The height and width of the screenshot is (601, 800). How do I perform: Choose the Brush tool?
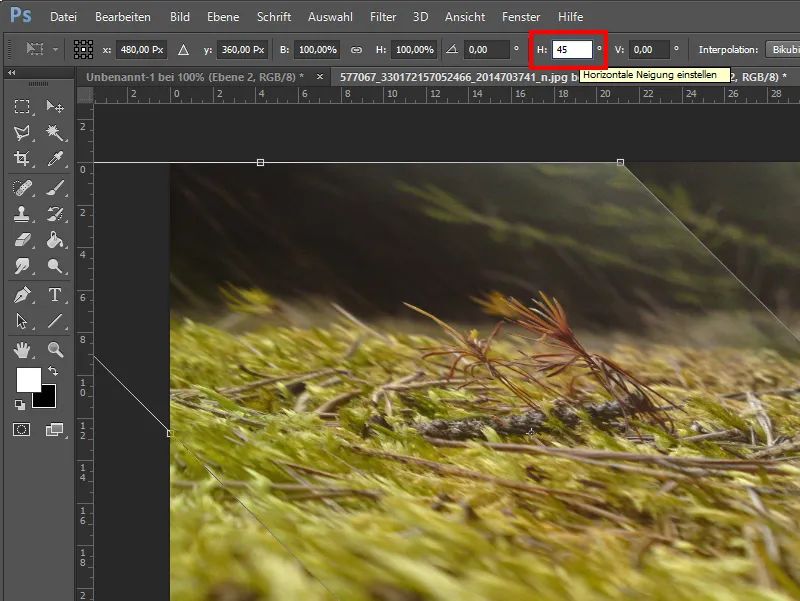pyautogui.click(x=55, y=188)
